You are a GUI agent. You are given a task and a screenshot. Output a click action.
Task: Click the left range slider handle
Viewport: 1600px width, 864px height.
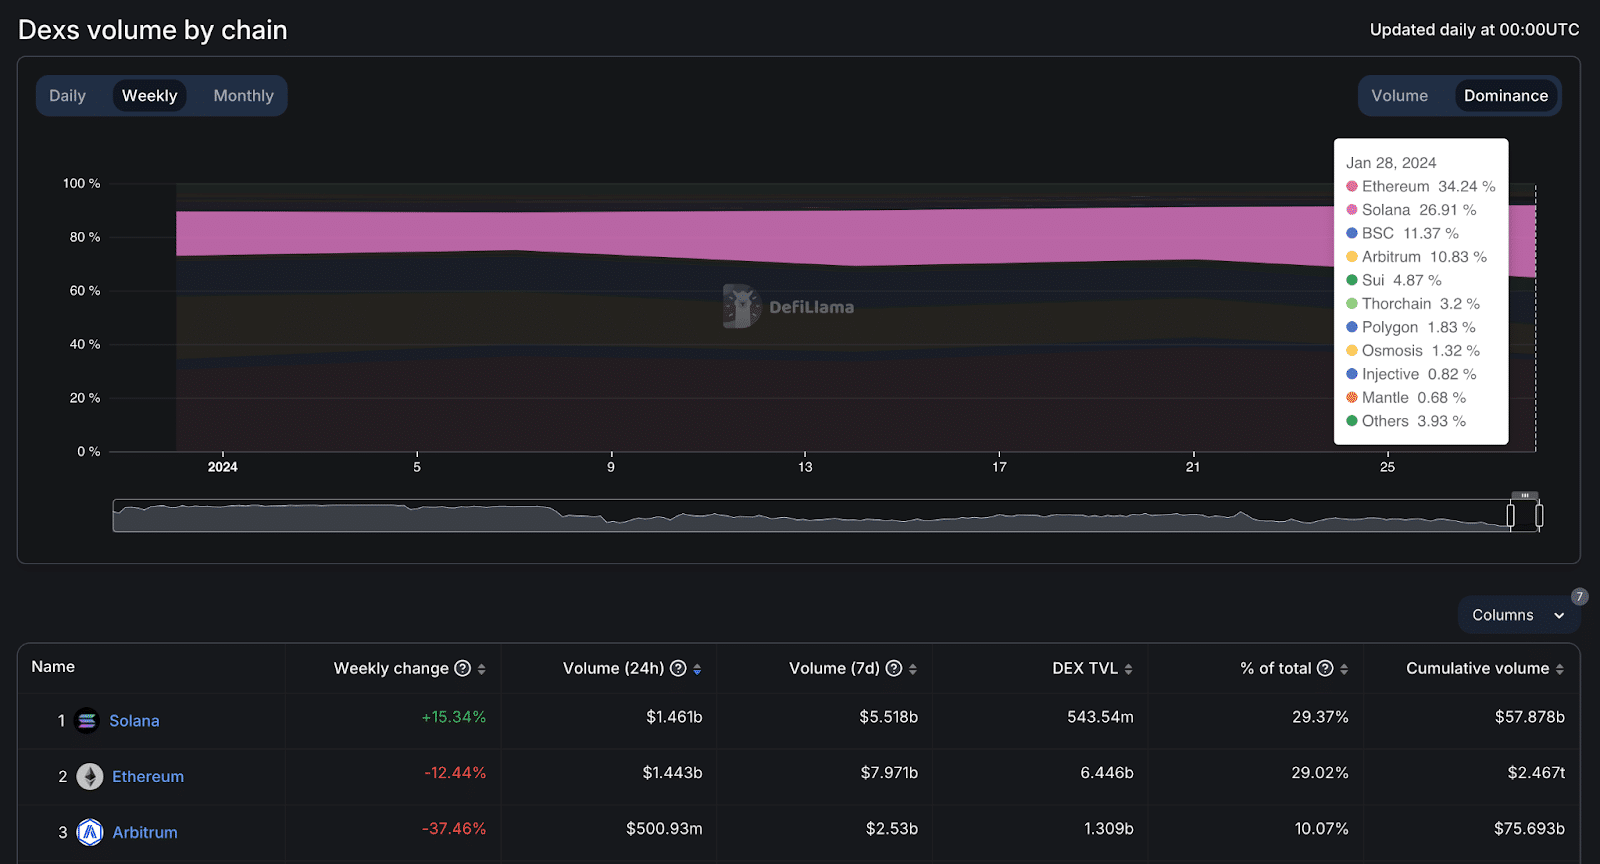1510,516
